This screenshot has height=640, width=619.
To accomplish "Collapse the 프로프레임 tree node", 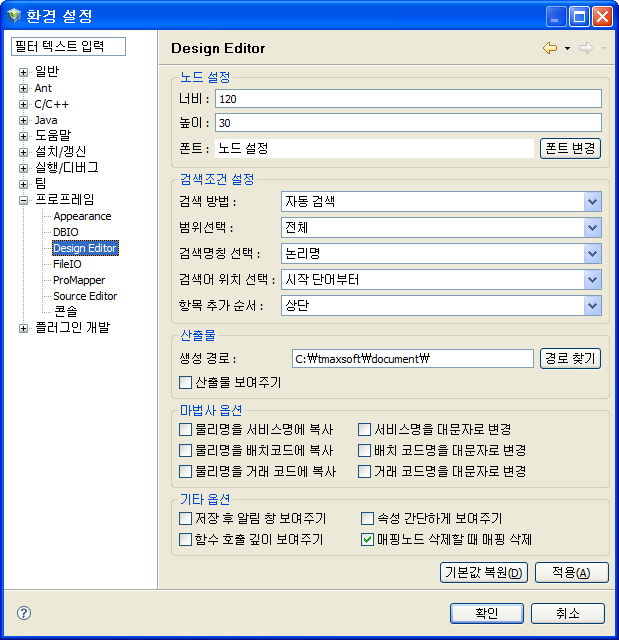I will [x=24, y=200].
